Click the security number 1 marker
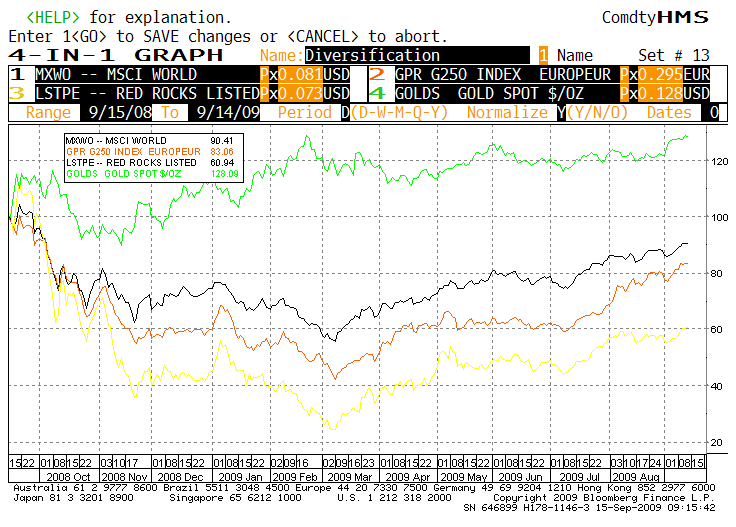The height and width of the screenshot is (527, 736). point(17,74)
